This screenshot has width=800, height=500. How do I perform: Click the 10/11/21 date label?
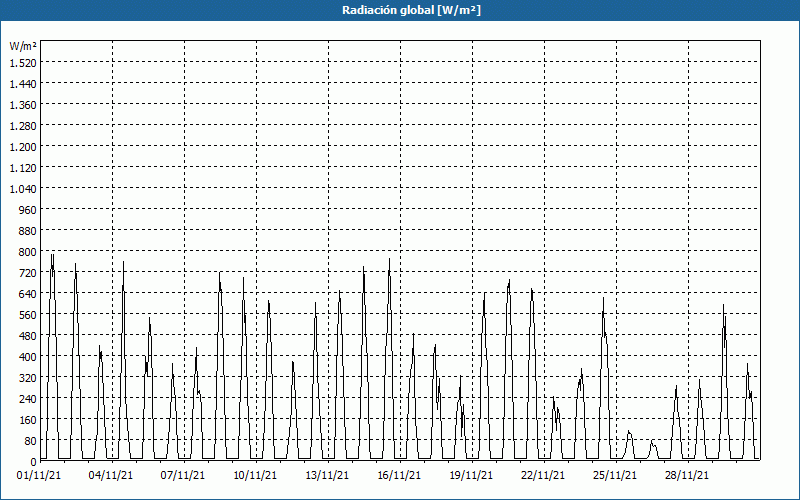pos(255,475)
